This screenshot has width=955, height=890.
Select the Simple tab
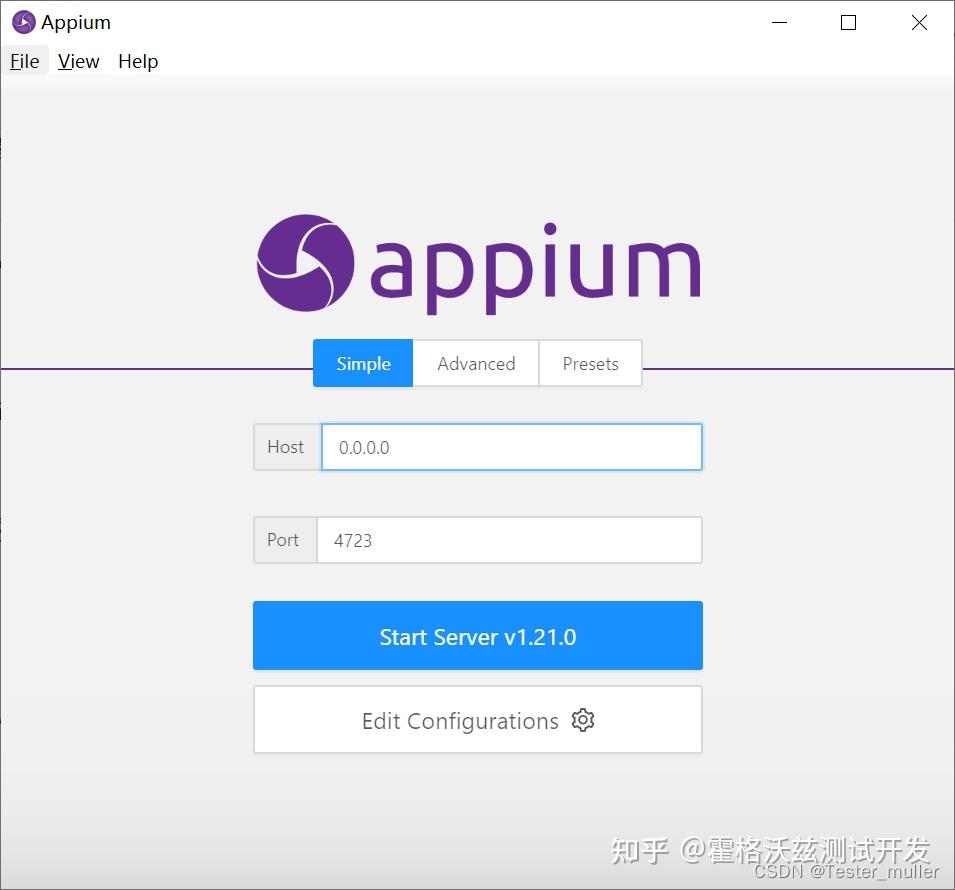point(362,363)
